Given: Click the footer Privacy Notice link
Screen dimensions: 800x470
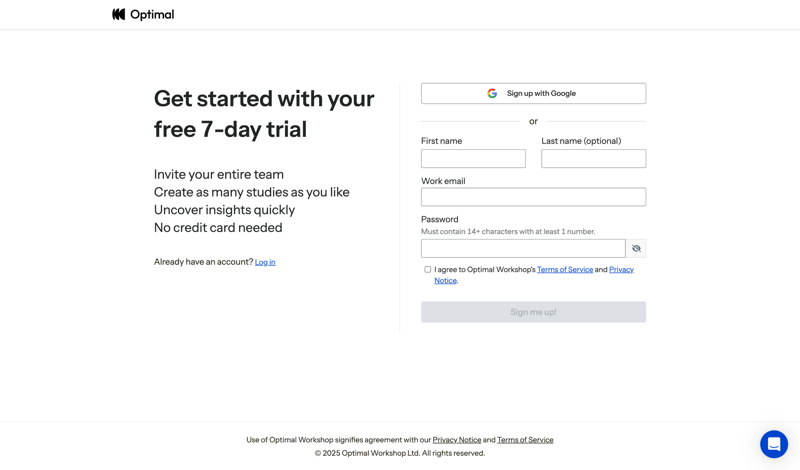Looking at the screenshot, I should pos(457,440).
